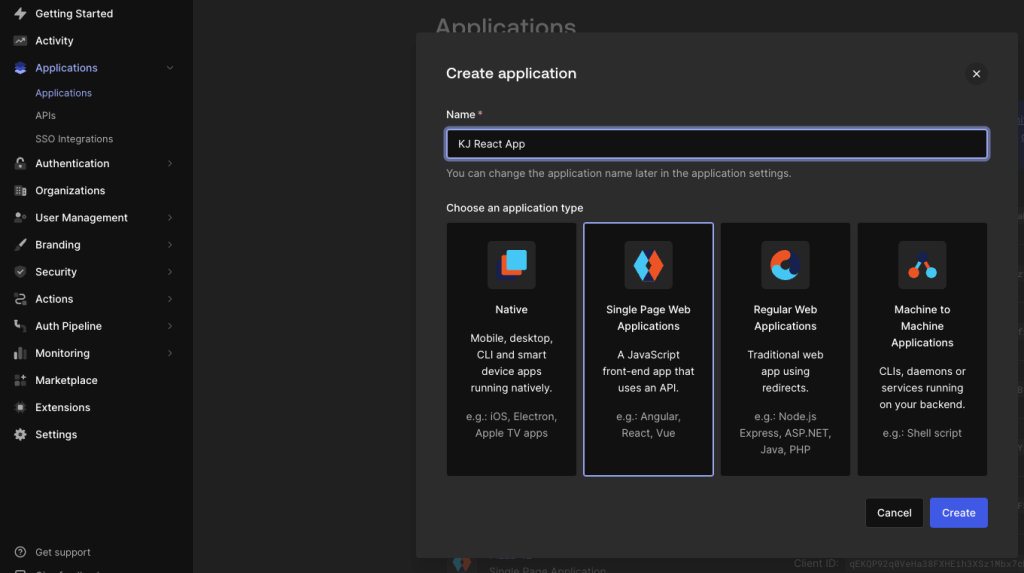The image size is (1024, 573).
Task: Expand the Monitoring section chevron
Action: 170,353
